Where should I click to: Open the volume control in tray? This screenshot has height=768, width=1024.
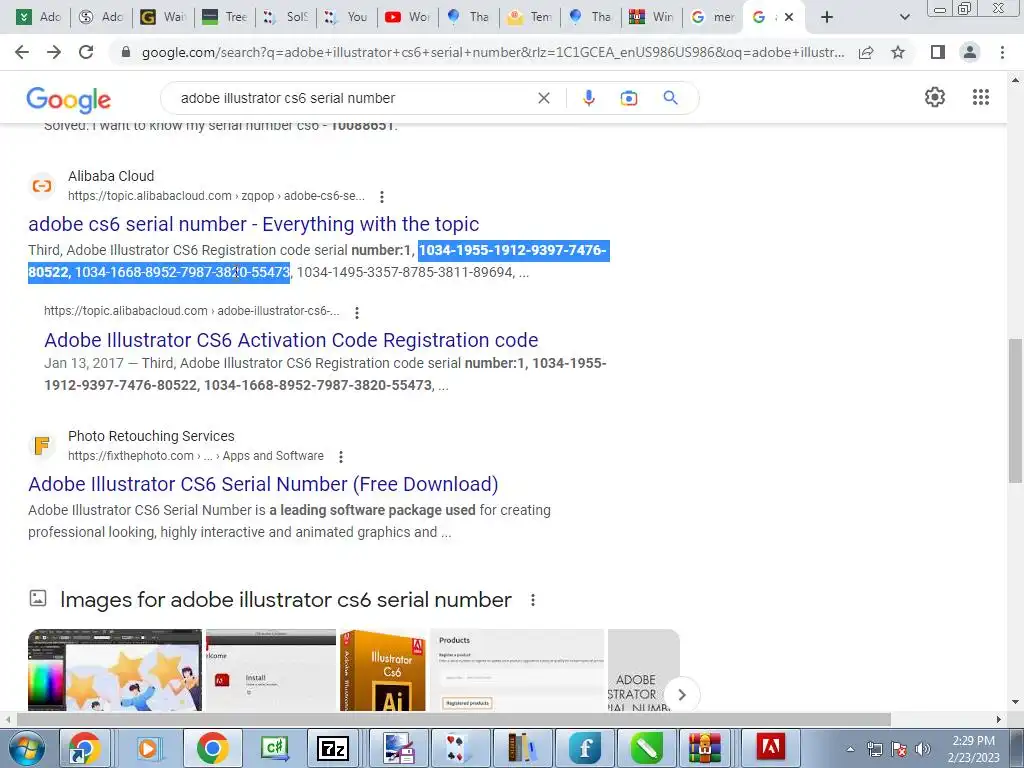tap(923, 749)
